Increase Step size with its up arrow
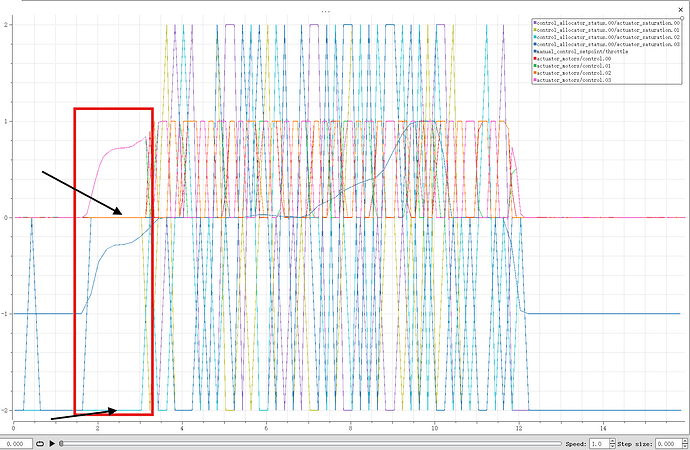Image resolution: width=690 pixels, height=450 pixels. (685, 441)
